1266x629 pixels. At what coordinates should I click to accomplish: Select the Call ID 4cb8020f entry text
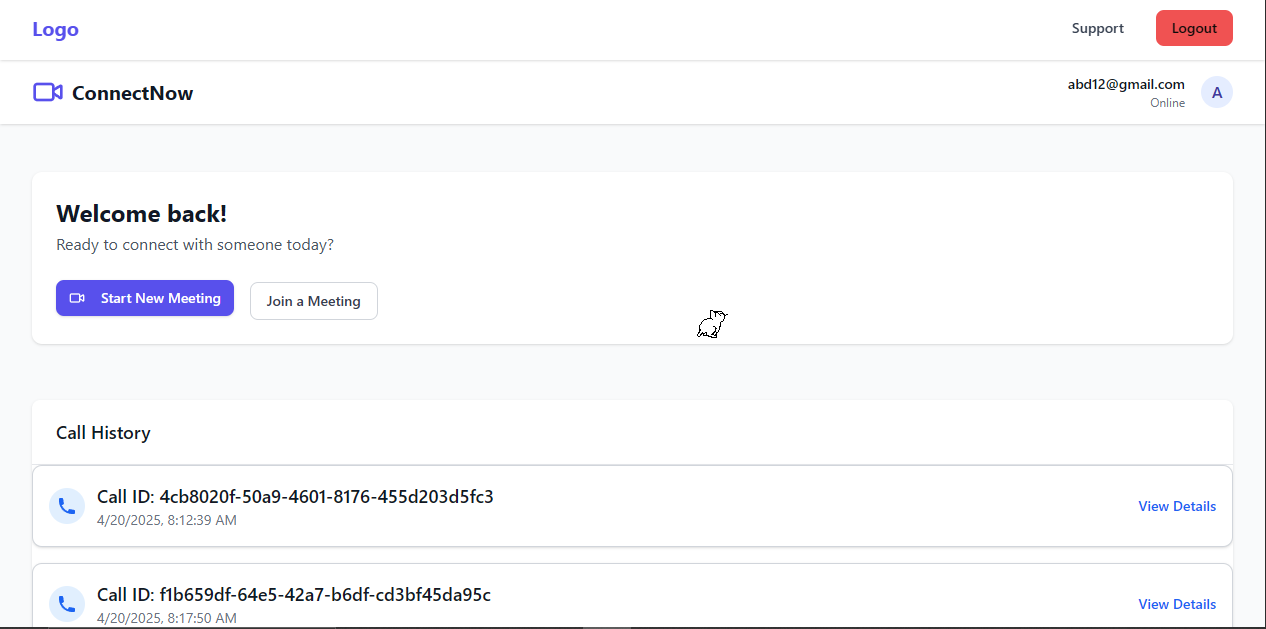295,497
